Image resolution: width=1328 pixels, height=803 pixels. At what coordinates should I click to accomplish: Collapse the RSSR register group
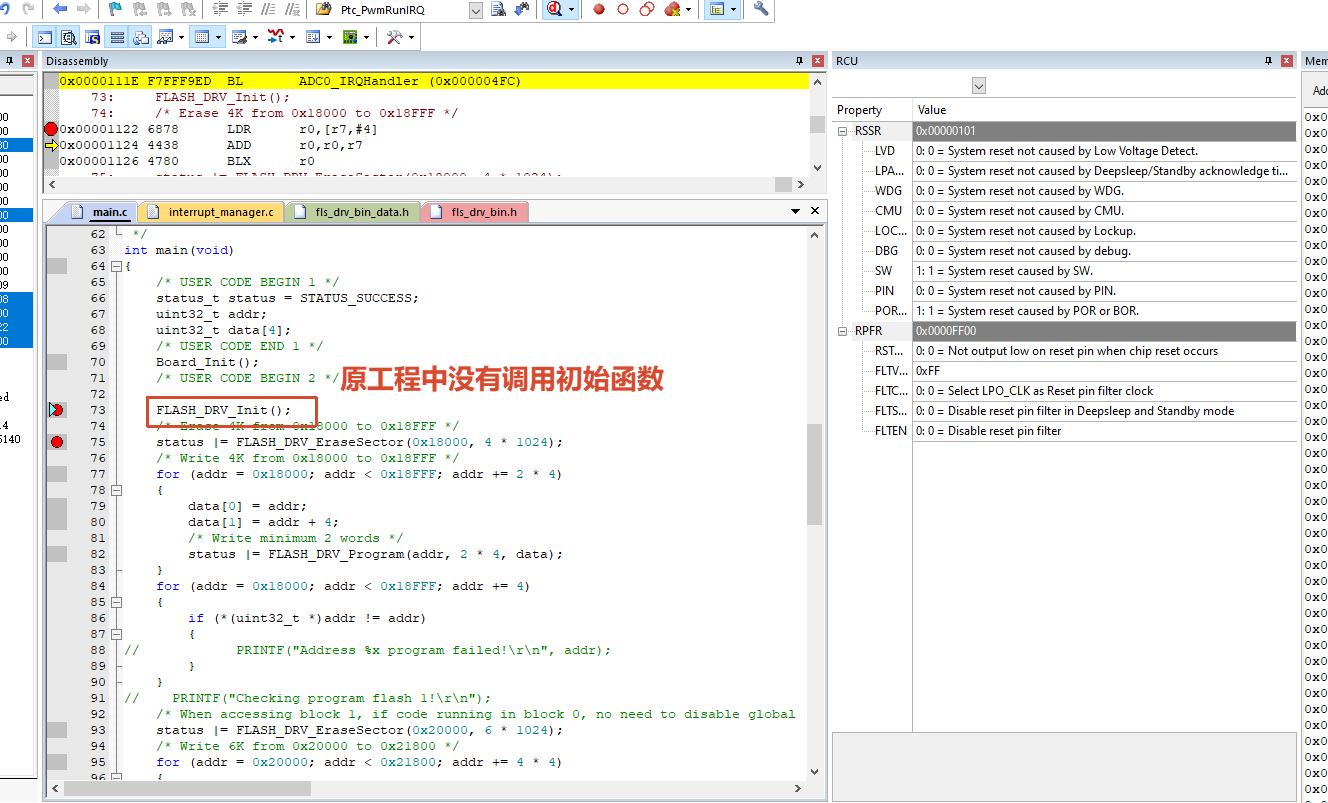843,131
